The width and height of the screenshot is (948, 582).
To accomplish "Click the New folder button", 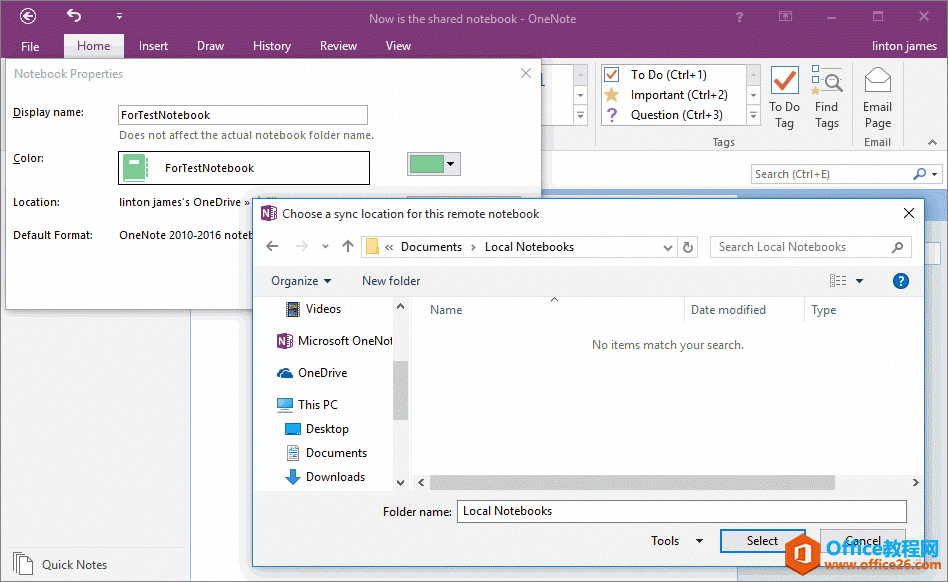I will click(391, 281).
